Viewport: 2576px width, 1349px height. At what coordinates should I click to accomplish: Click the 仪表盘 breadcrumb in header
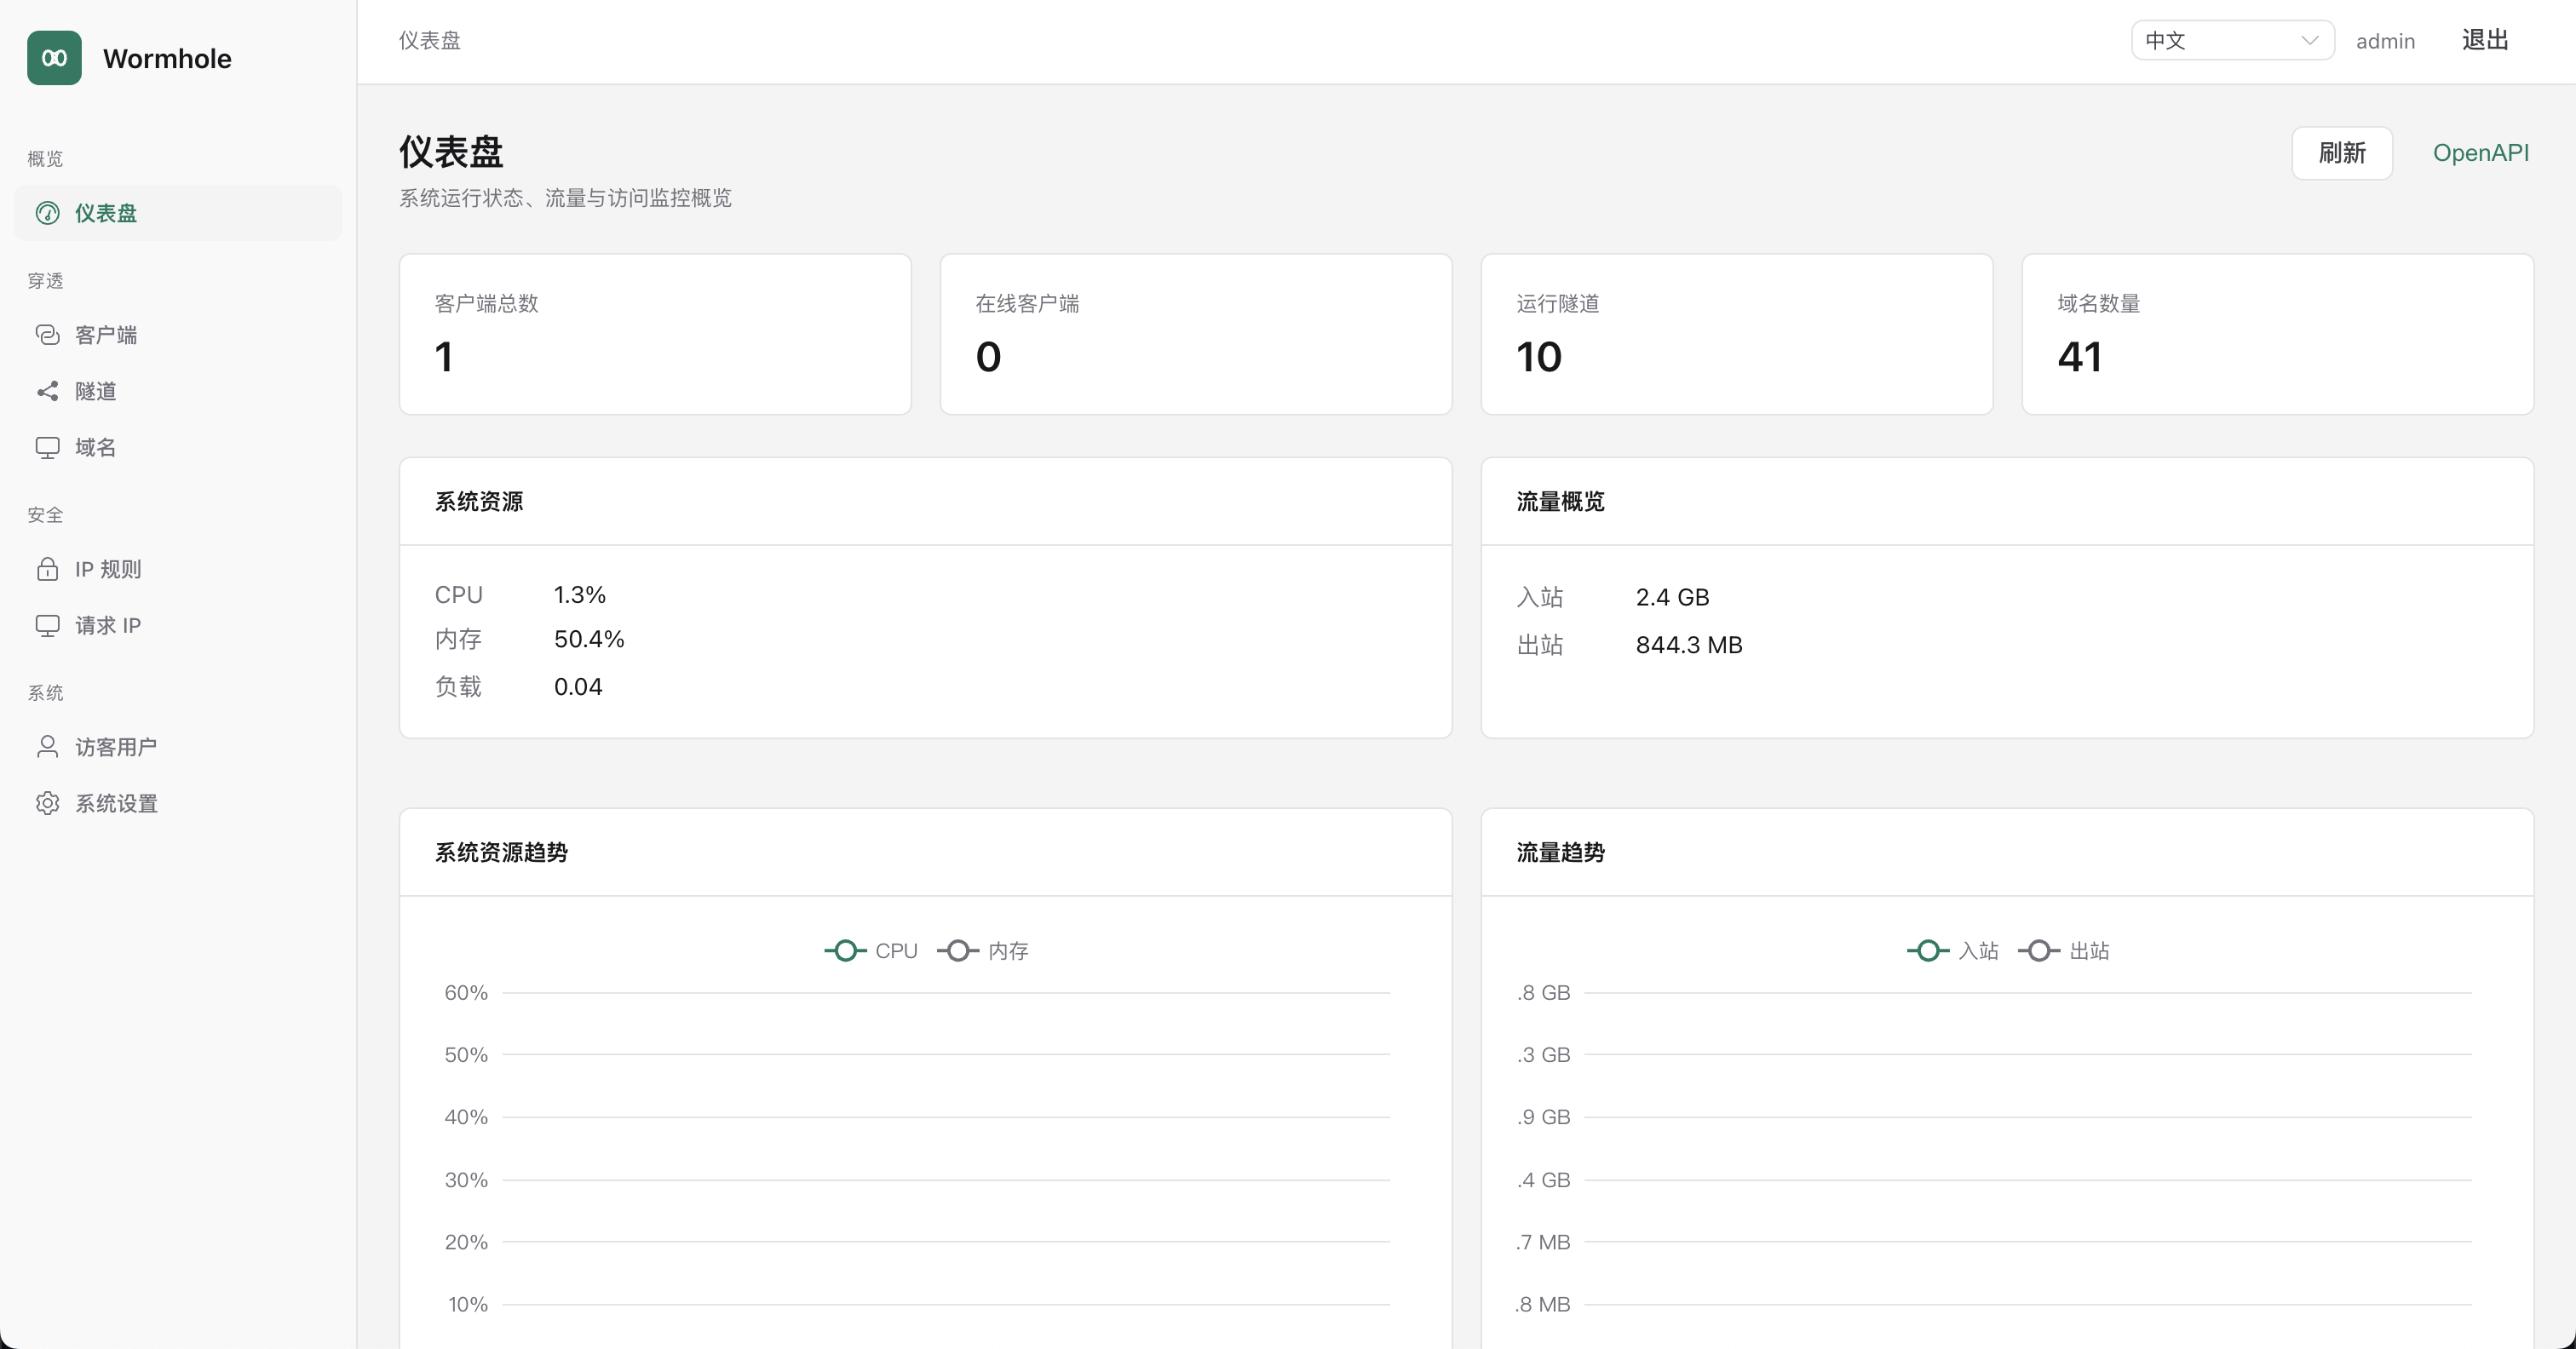(430, 40)
